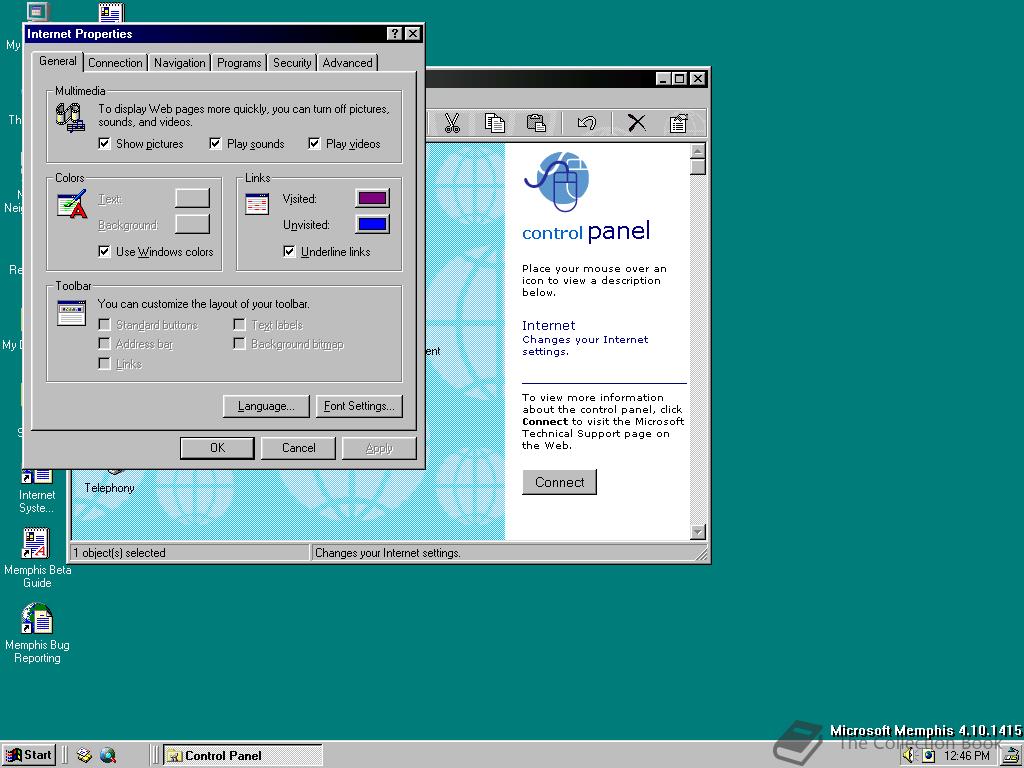
Task: Click the question mark help button in title bar
Action: [394, 34]
